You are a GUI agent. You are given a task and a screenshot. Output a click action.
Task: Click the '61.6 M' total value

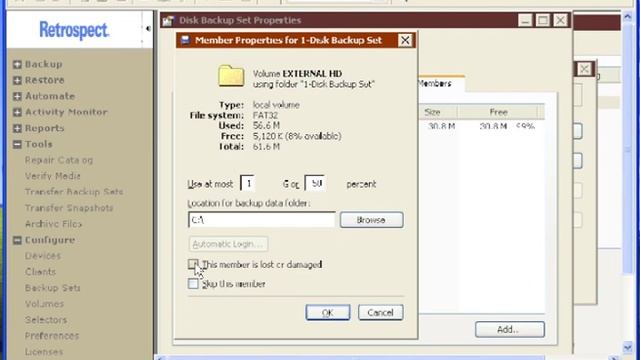[x=266, y=147]
